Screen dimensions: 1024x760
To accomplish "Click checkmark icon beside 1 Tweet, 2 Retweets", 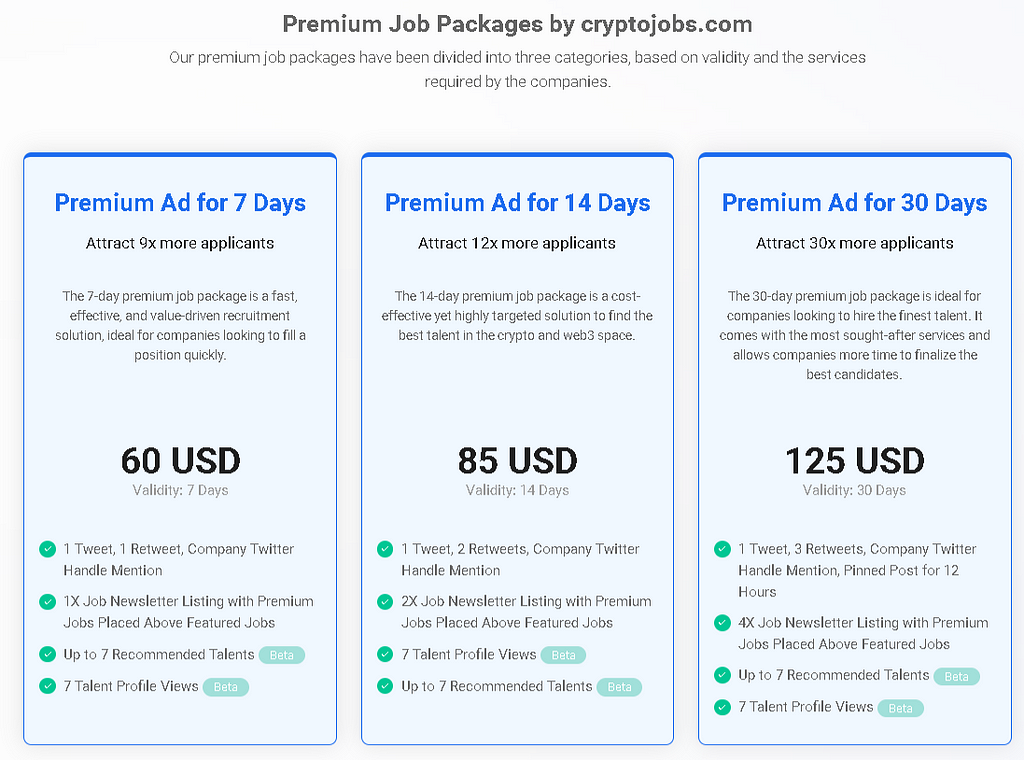I will 385,549.
